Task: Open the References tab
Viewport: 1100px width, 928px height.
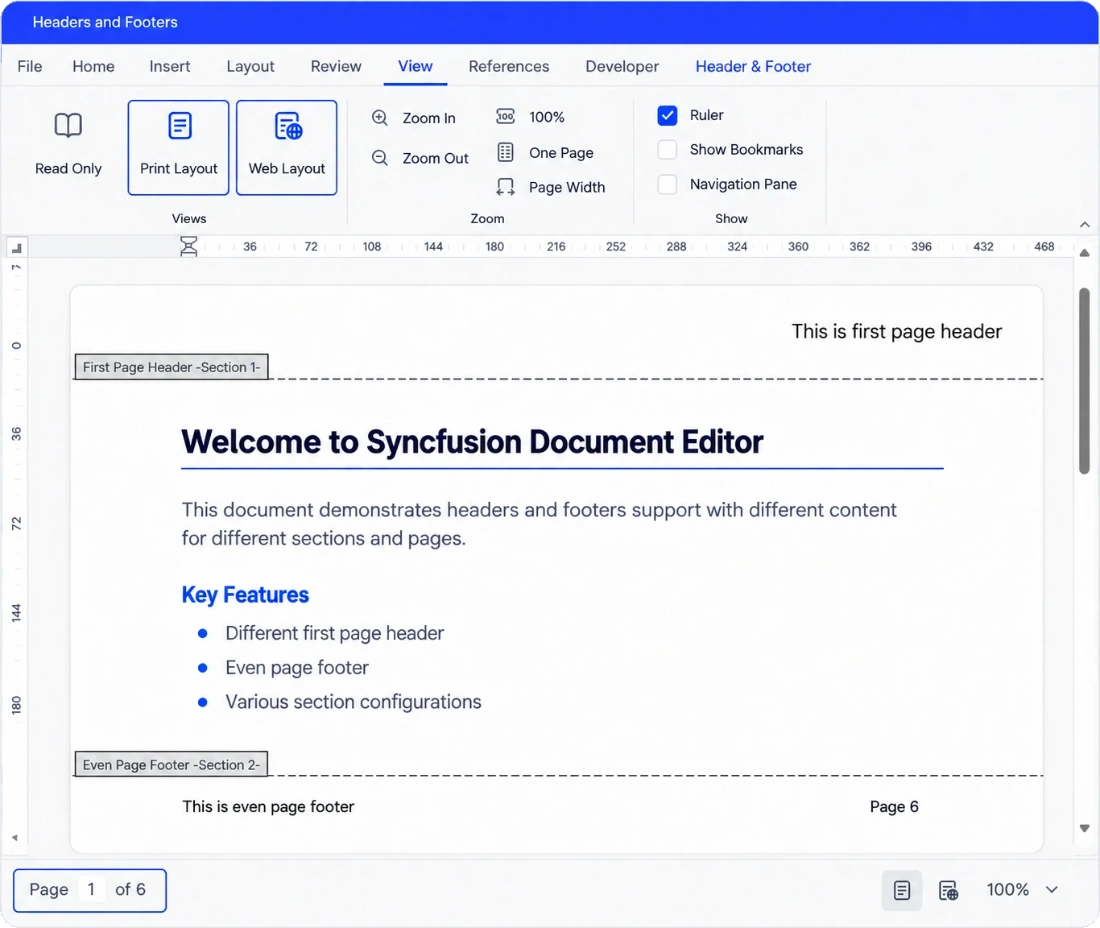Action: (x=509, y=66)
